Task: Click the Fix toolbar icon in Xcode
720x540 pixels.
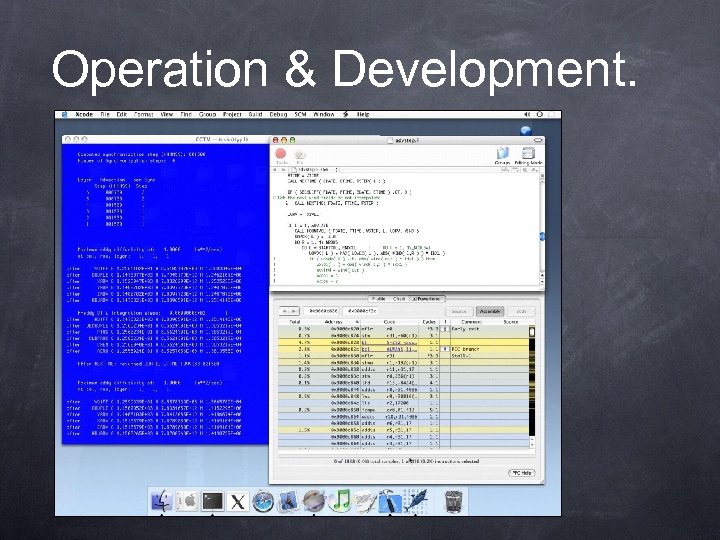Action: click(x=300, y=155)
